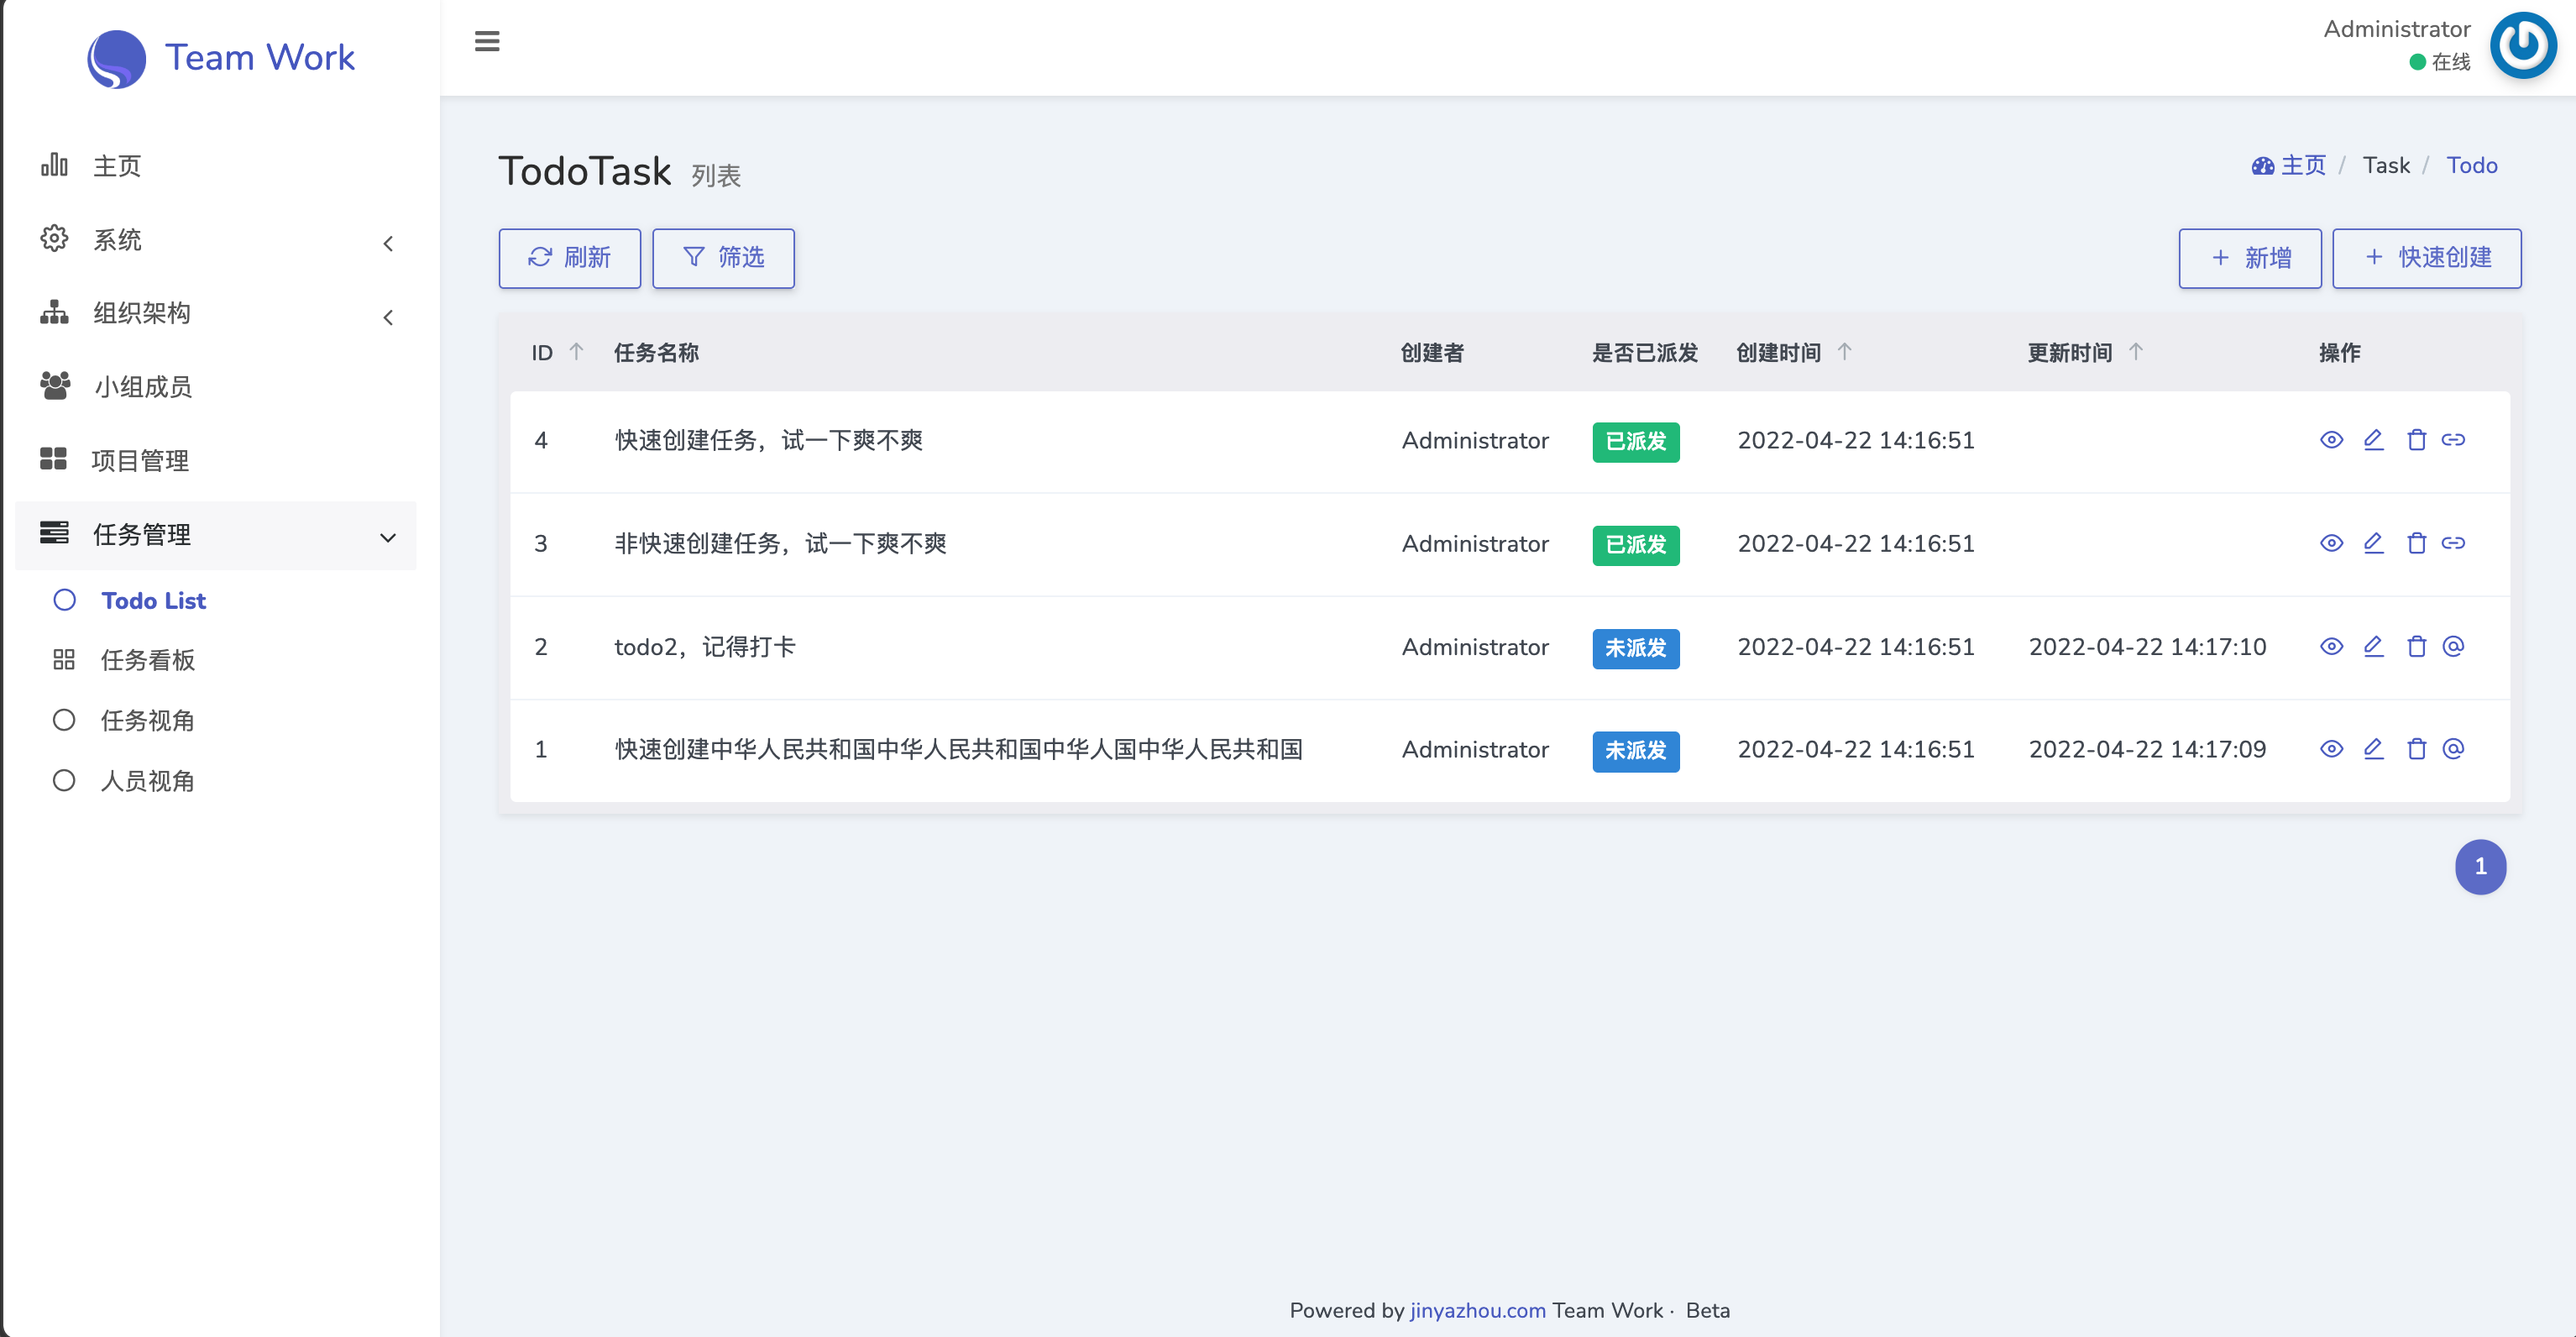The image size is (2576, 1337).
Task: Click the 快速创建 quick create button
Action: tap(2427, 258)
